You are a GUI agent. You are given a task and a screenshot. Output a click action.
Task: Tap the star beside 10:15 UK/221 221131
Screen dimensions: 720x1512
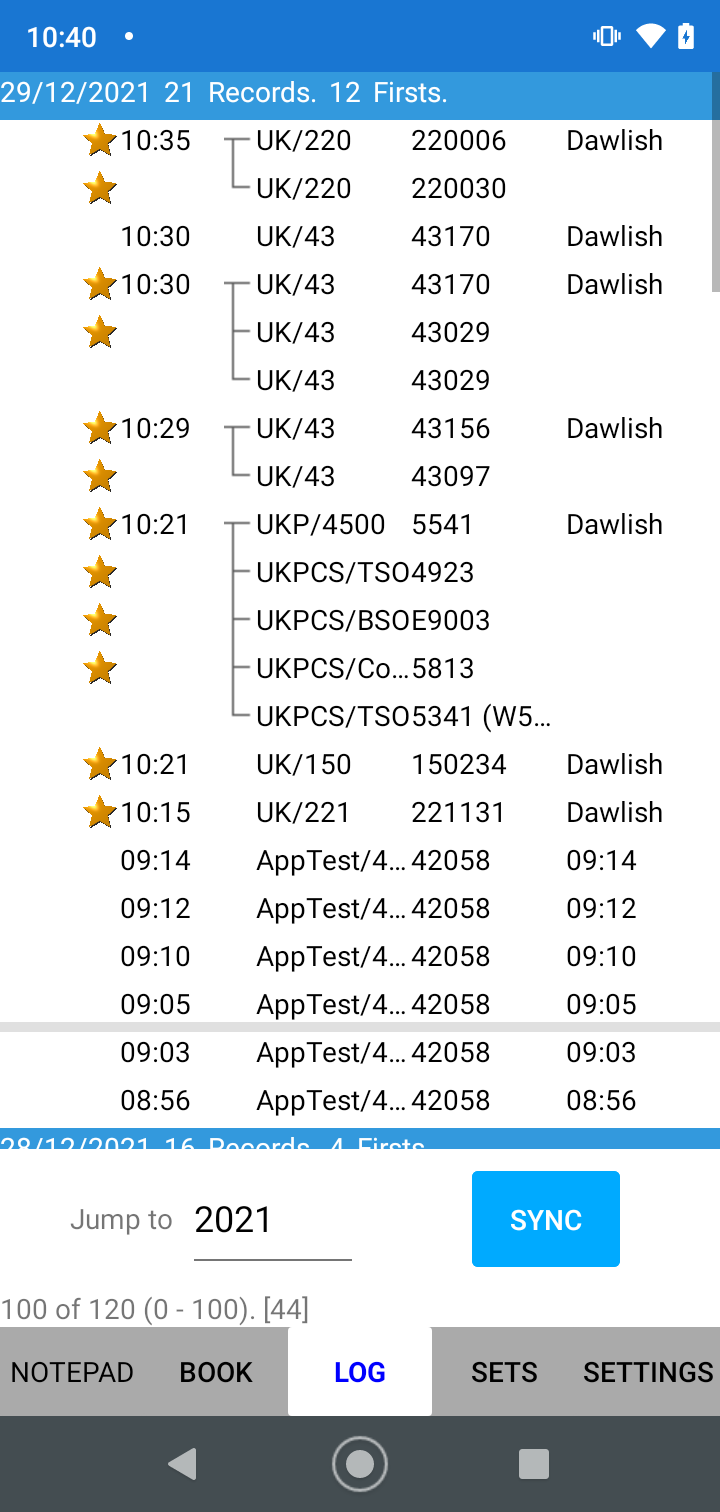coord(100,813)
